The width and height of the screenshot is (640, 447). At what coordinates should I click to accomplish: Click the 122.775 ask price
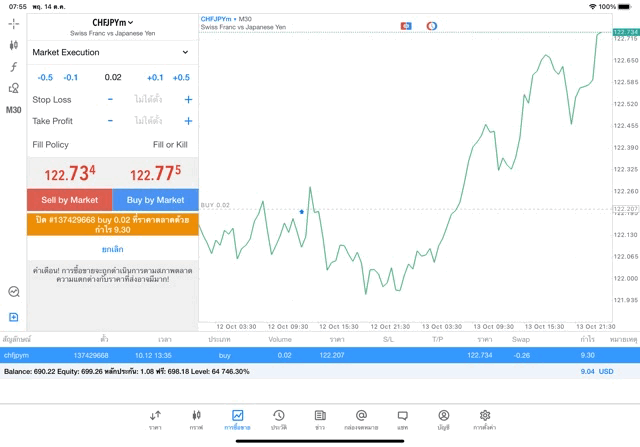point(156,173)
